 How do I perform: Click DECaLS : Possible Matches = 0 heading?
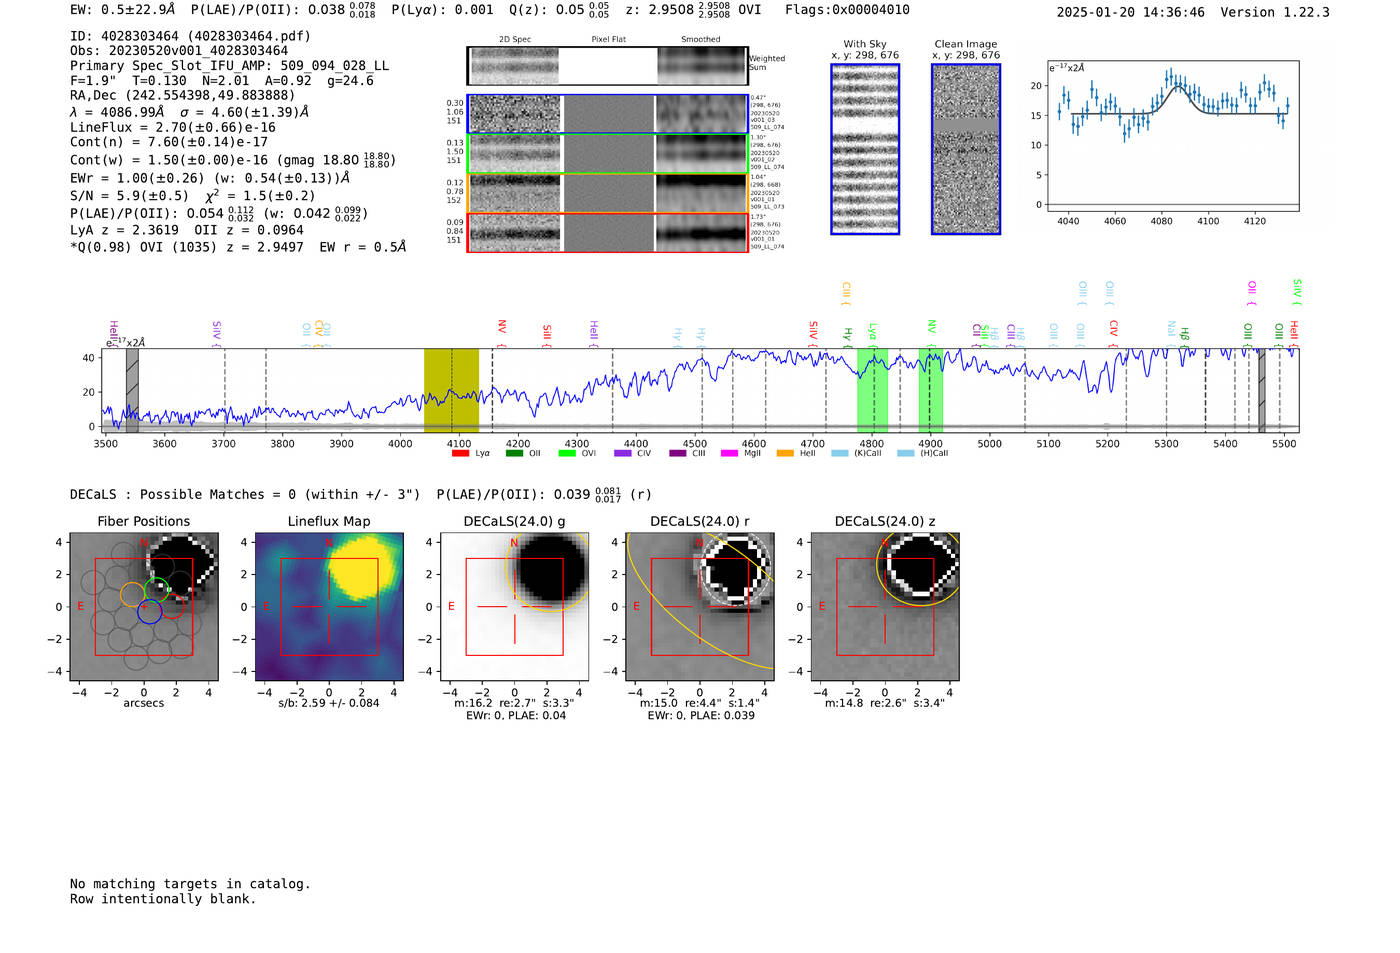click(245, 494)
